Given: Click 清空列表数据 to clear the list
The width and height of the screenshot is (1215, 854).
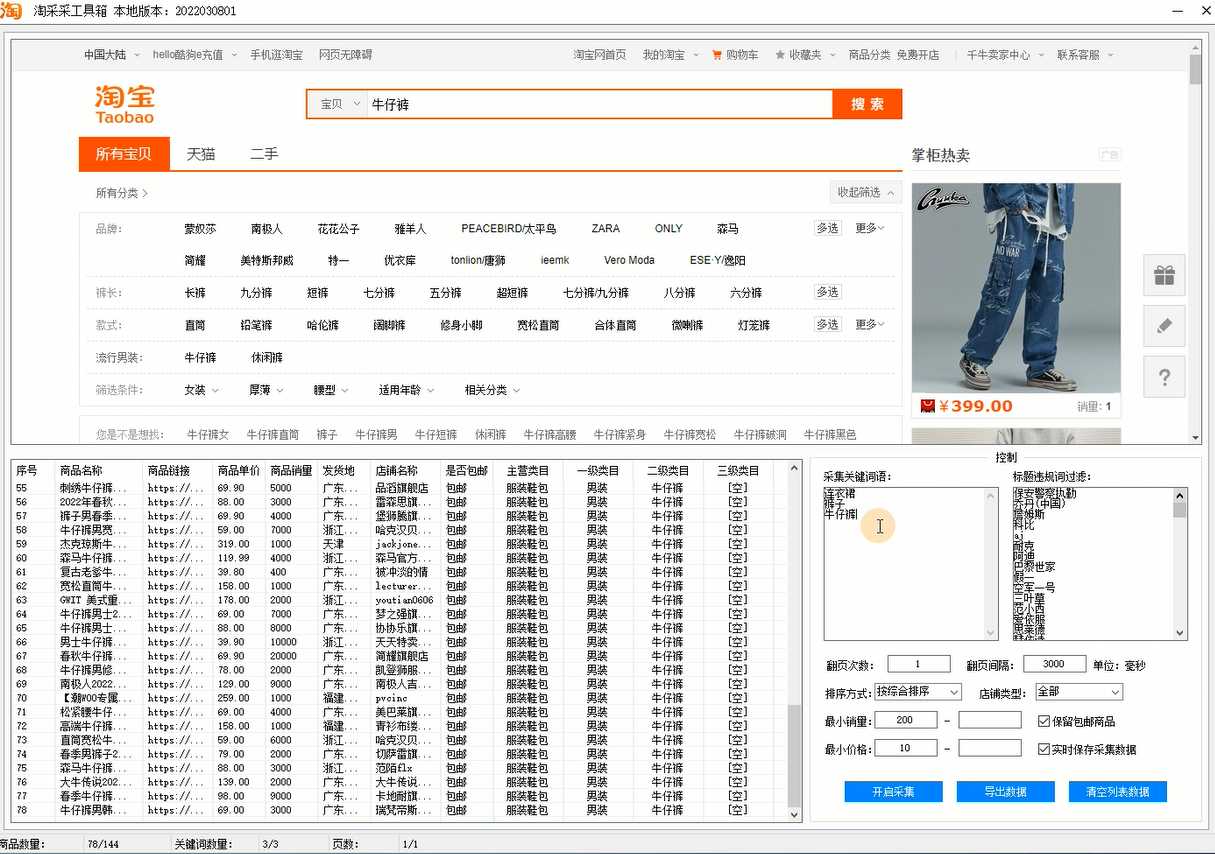Looking at the screenshot, I should pos(1117,790).
